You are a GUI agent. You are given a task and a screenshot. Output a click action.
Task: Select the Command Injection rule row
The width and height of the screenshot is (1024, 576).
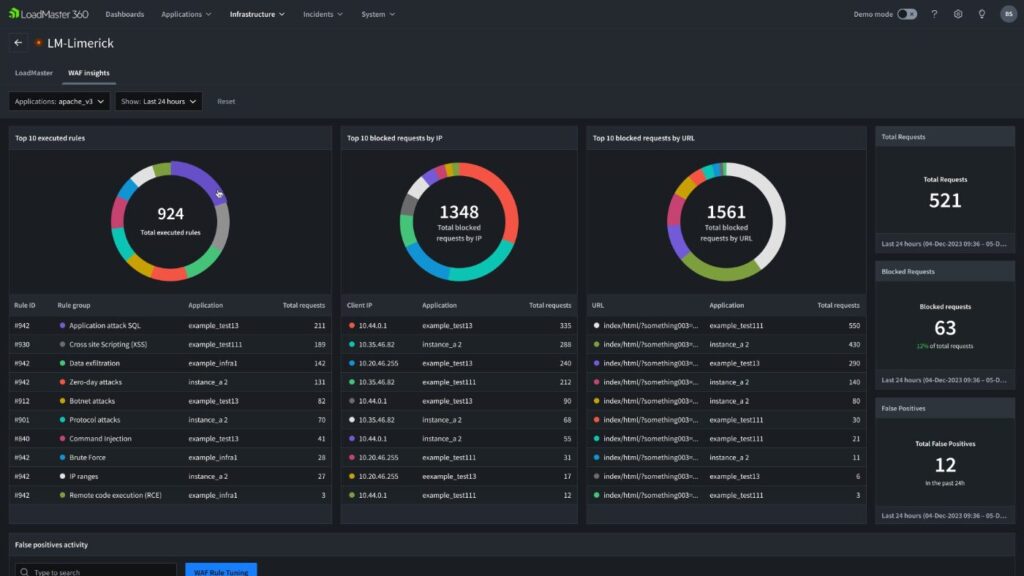coord(170,439)
